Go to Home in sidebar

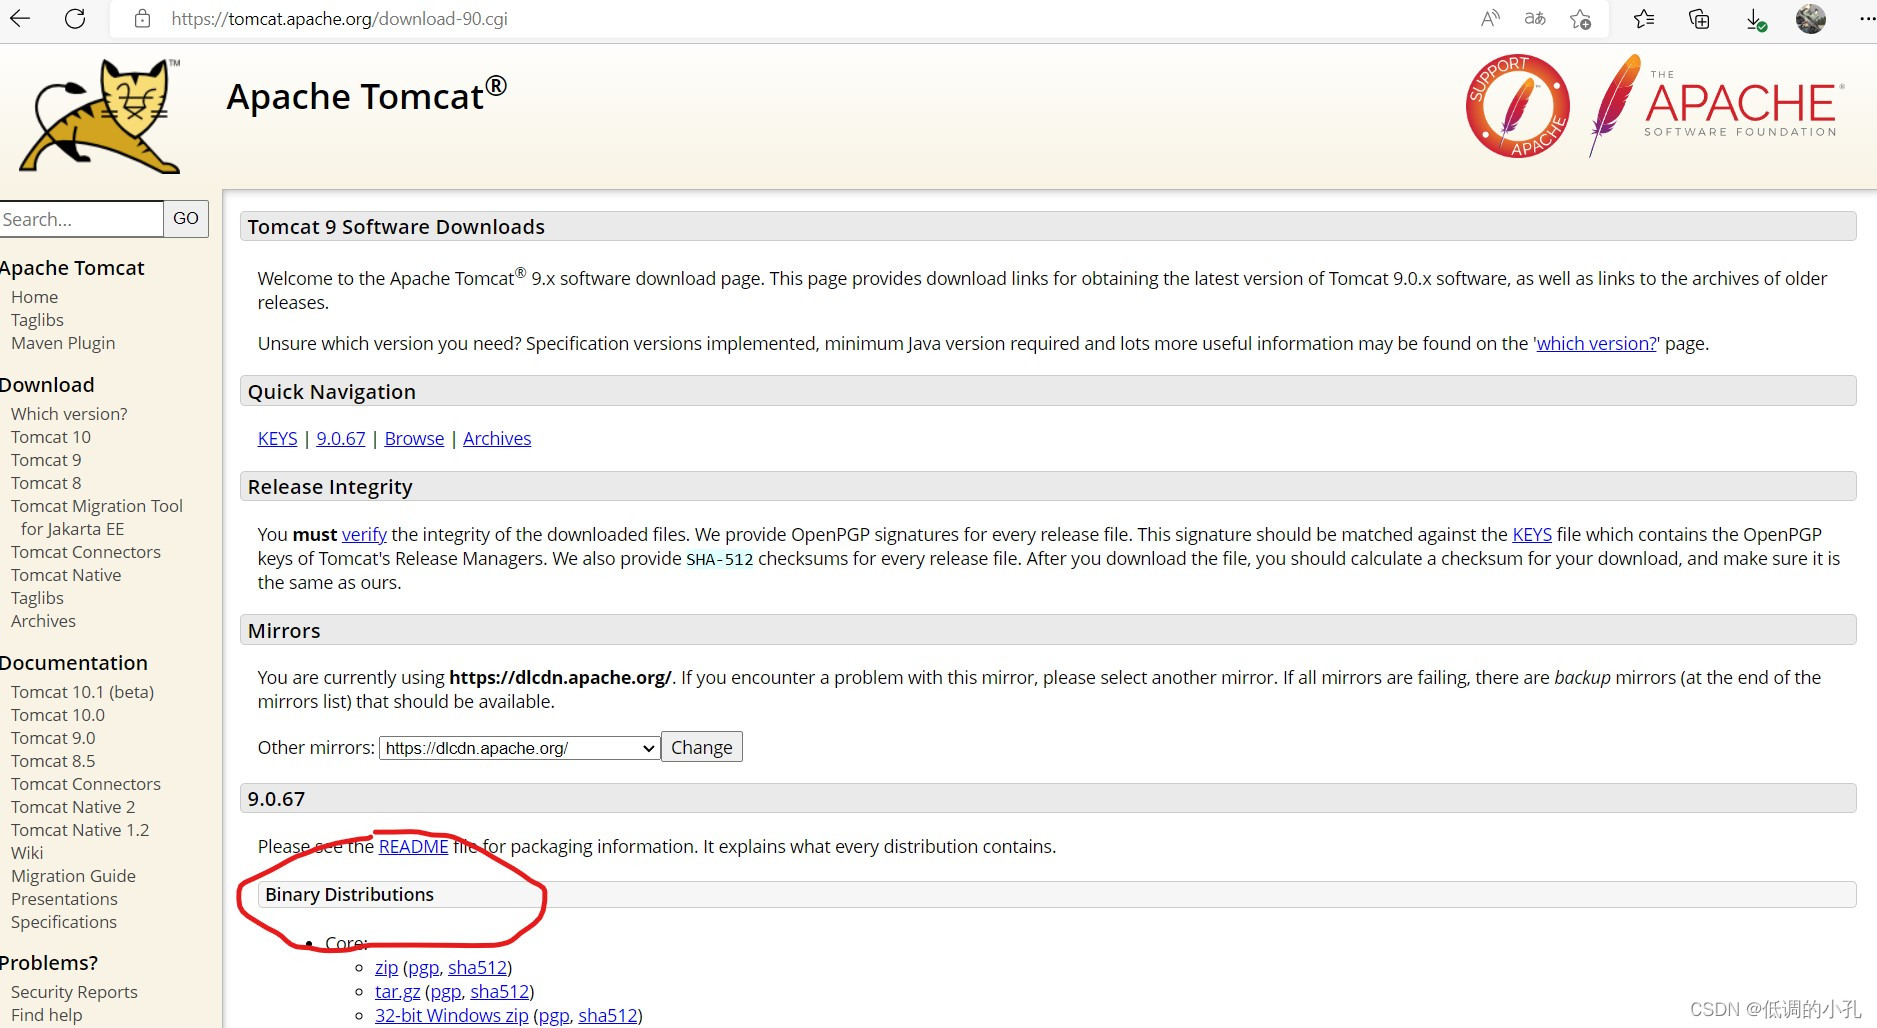[34, 297]
